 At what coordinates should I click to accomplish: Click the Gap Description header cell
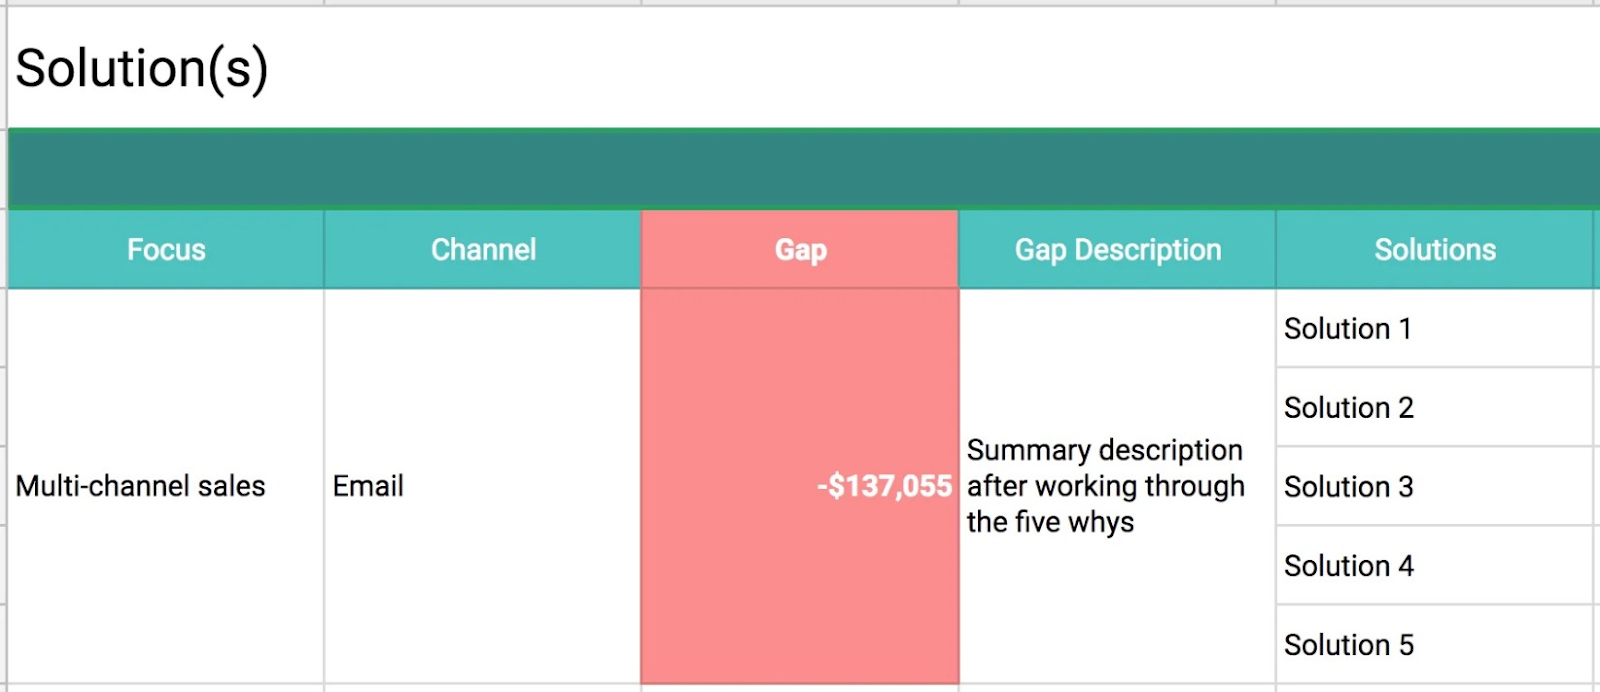pos(1117,249)
